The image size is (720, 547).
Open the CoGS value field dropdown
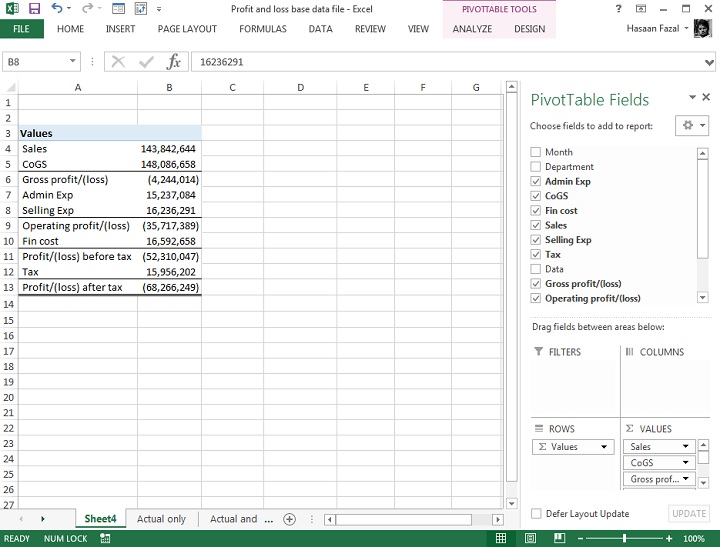click(x=686, y=462)
